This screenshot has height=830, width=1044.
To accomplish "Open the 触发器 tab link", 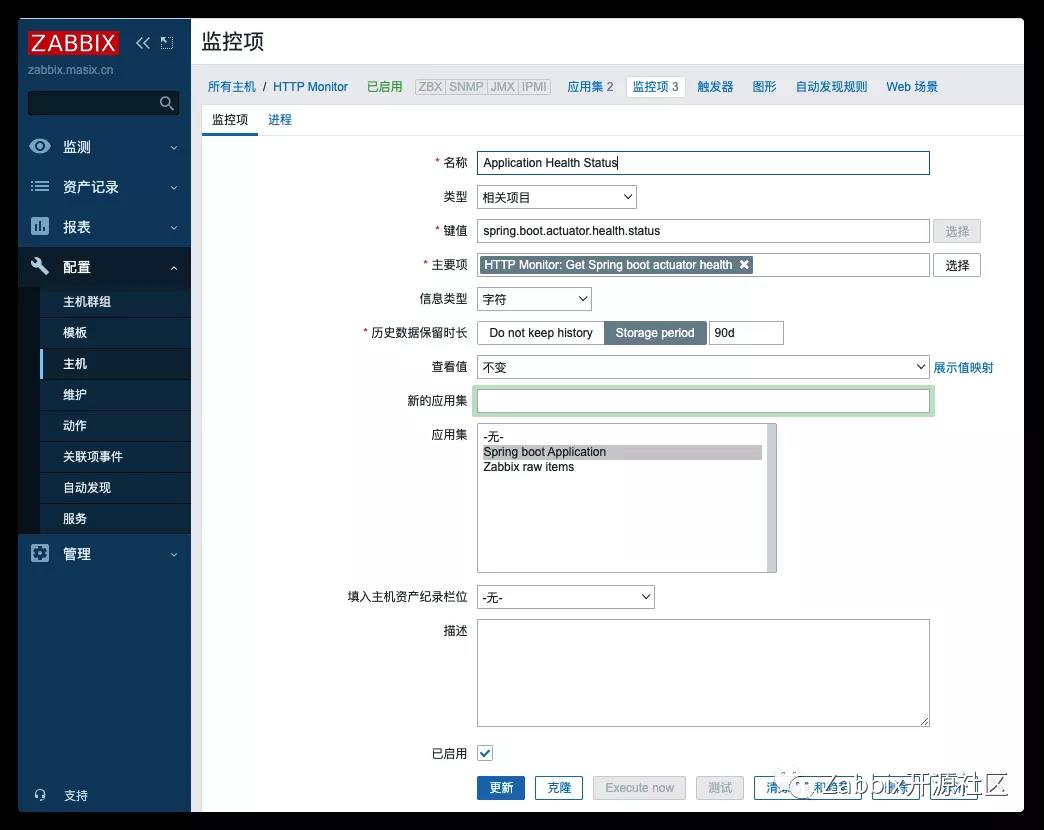I will point(715,87).
